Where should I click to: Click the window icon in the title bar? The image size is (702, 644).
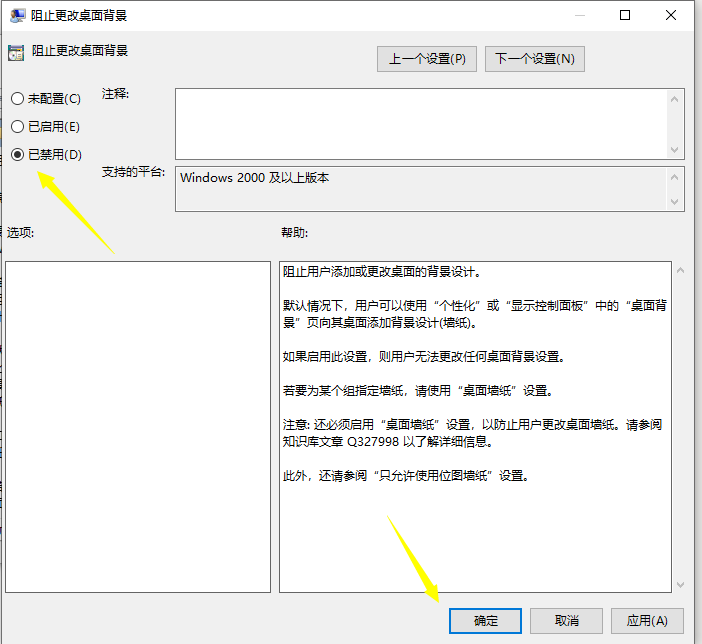point(17,16)
